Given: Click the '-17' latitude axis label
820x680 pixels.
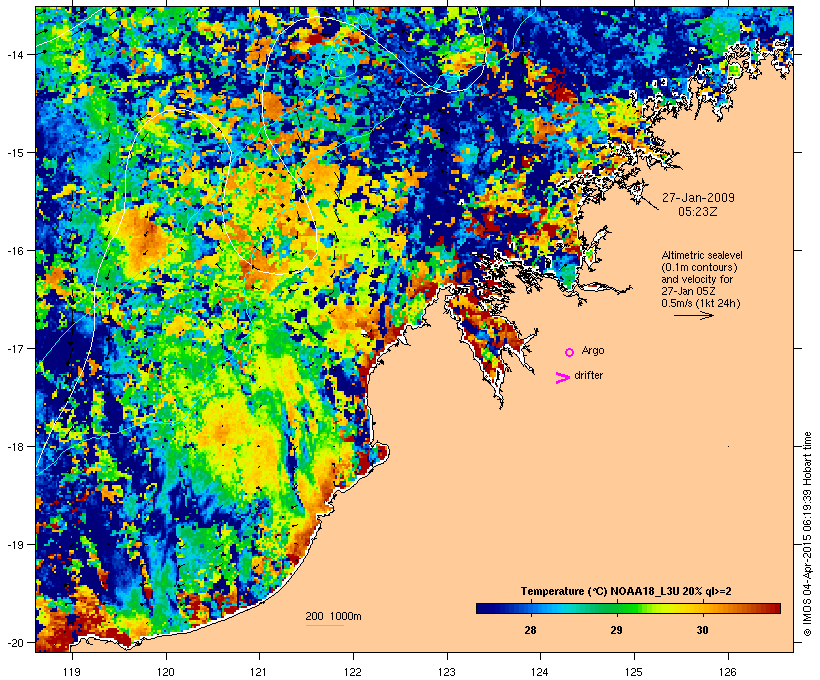Looking at the screenshot, I should point(14,348).
